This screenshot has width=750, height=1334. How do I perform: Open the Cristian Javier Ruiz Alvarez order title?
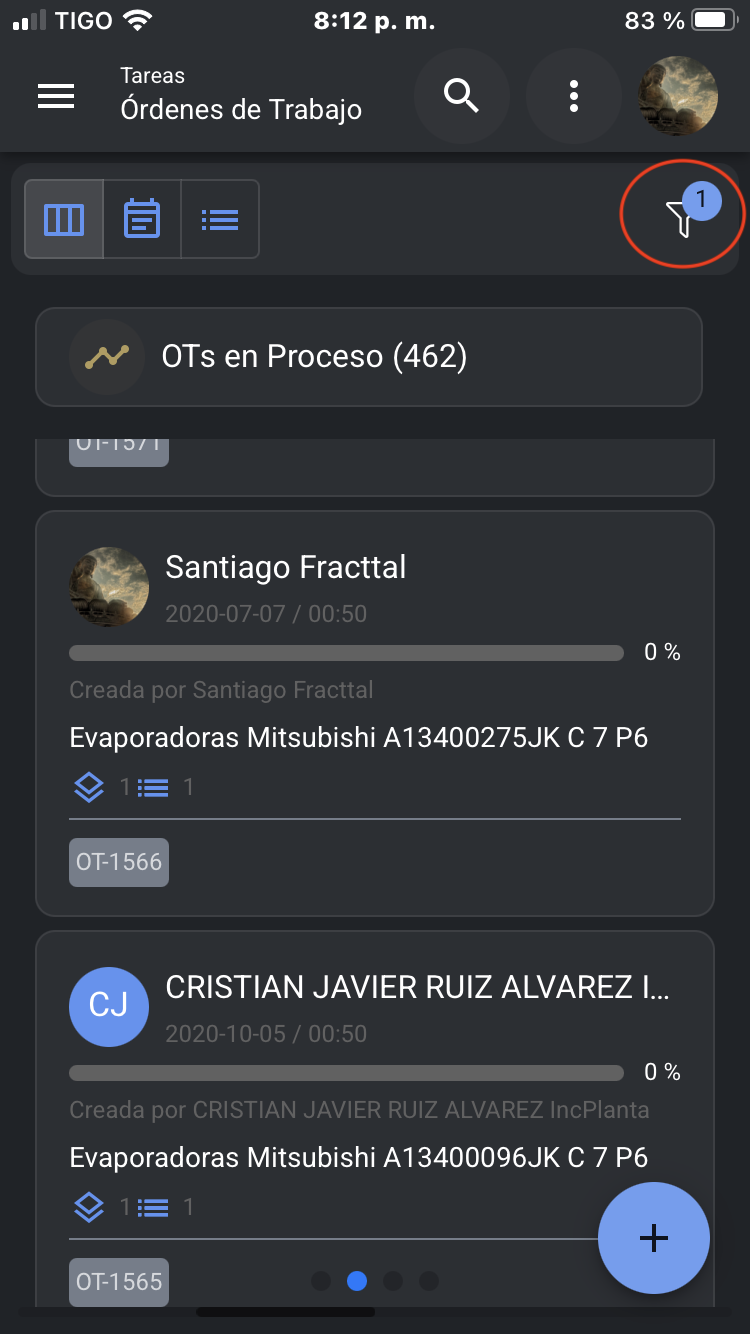pos(417,988)
